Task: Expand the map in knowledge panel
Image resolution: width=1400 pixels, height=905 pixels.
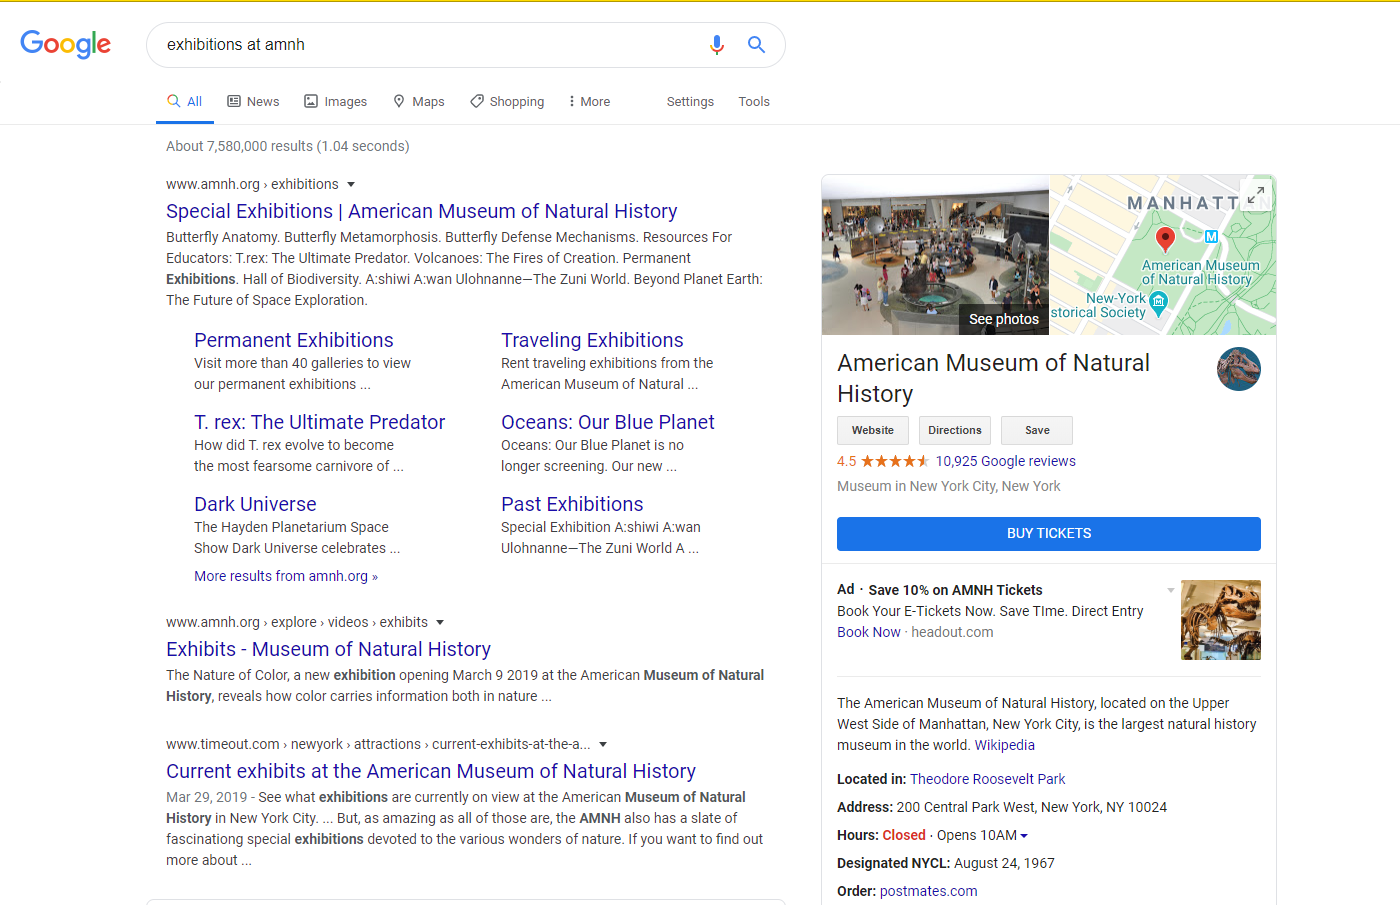Action: coord(1256,195)
